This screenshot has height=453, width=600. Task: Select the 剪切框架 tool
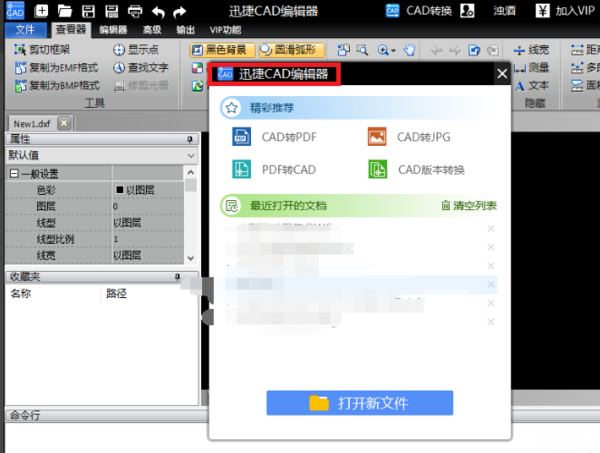tap(42, 49)
